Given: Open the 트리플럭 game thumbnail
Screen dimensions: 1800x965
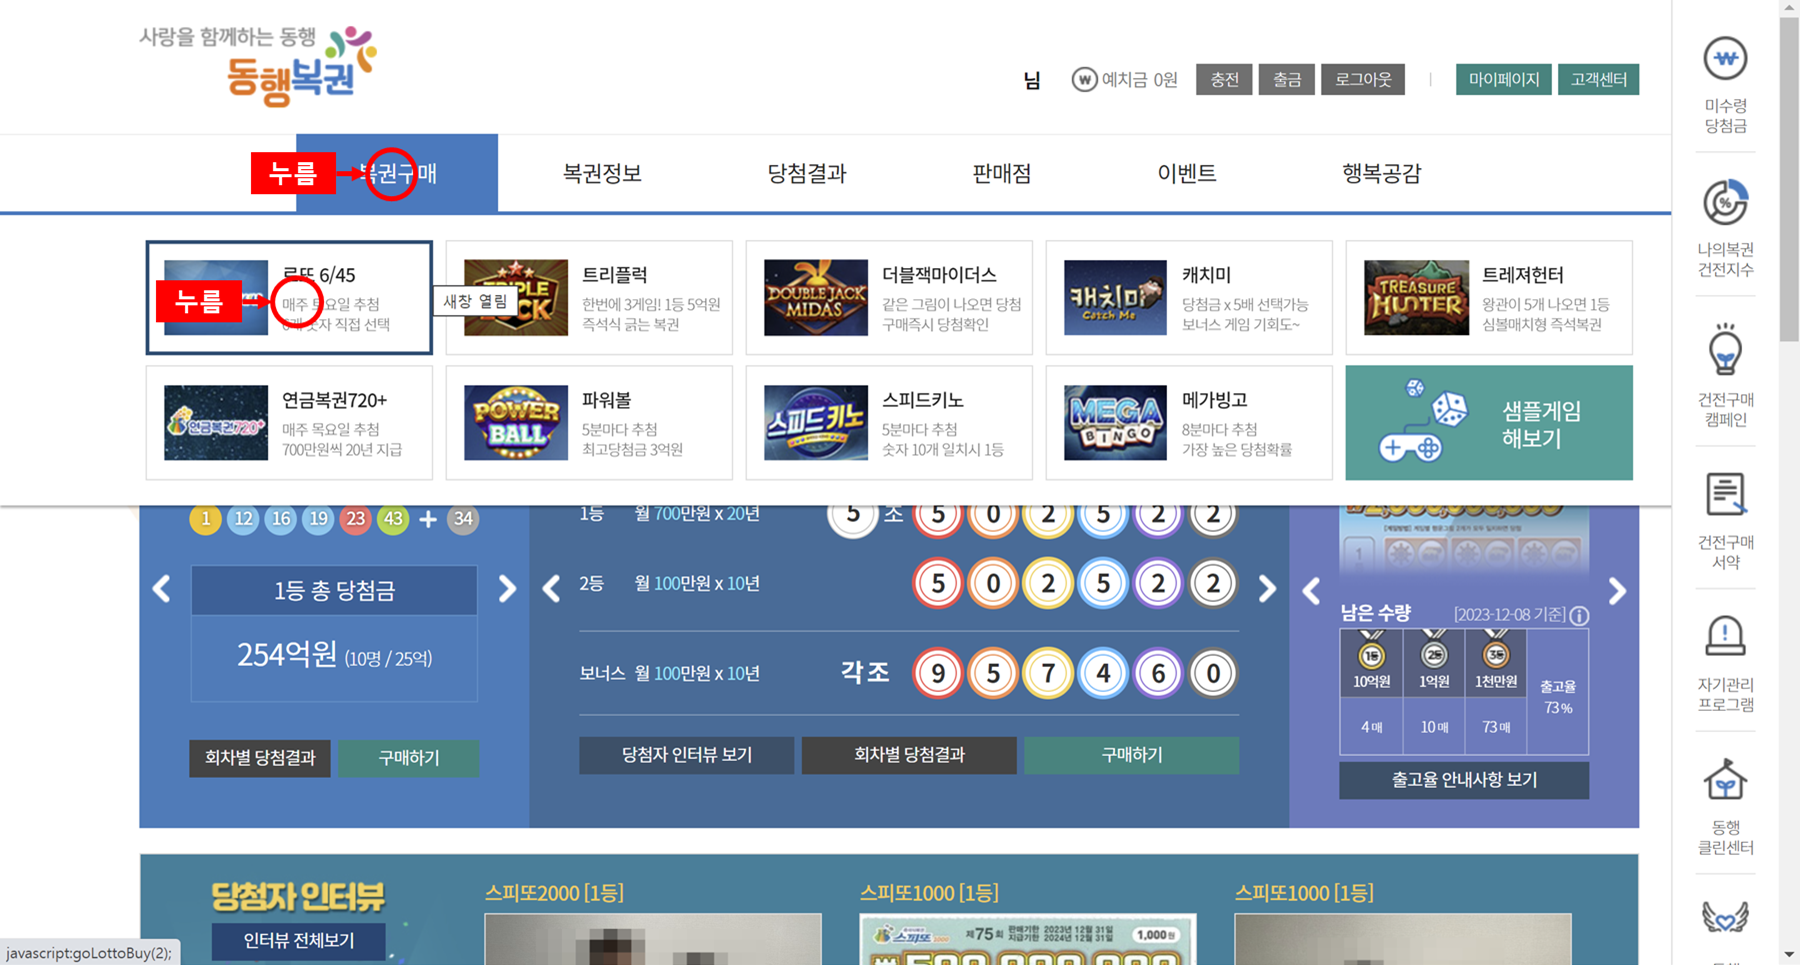Looking at the screenshot, I should [x=516, y=297].
